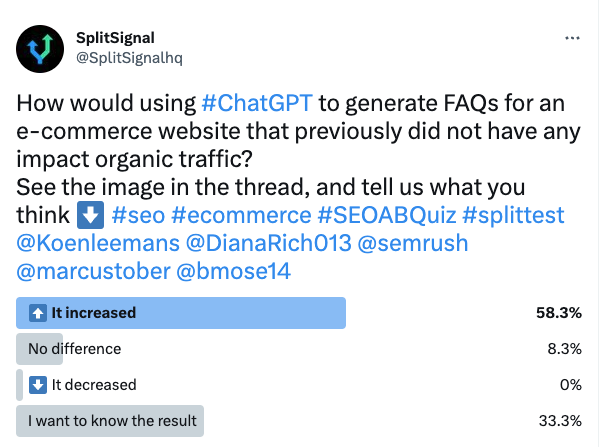
Task: Open the SplitSignal display name
Action: coord(115,38)
